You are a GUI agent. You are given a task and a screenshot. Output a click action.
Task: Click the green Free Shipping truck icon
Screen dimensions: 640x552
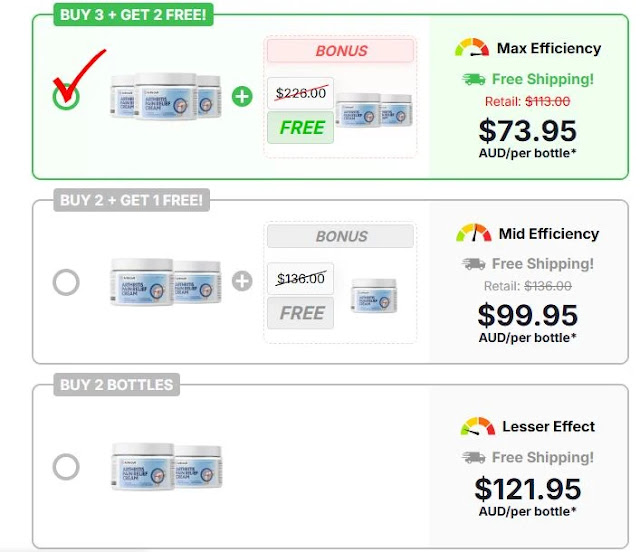(x=474, y=78)
